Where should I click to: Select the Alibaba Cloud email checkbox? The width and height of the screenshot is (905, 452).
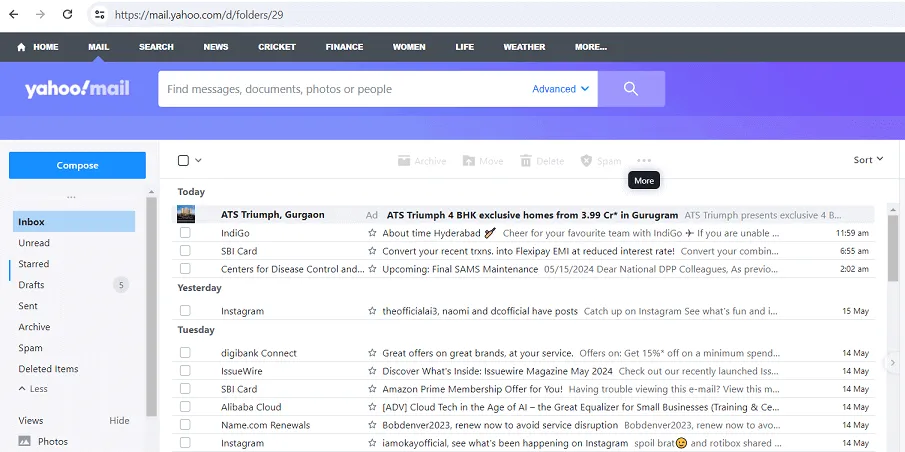[185, 406]
